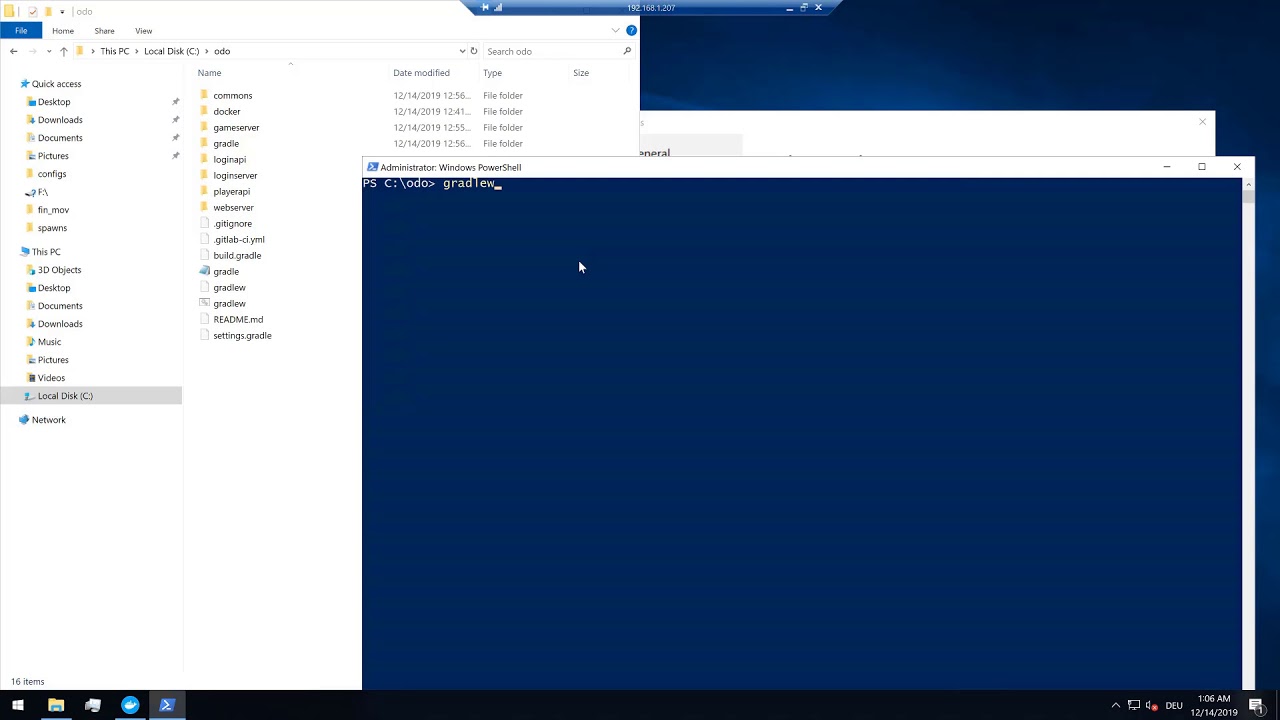This screenshot has width=1280, height=720.
Task: Select the commons folder
Action: 232,96
